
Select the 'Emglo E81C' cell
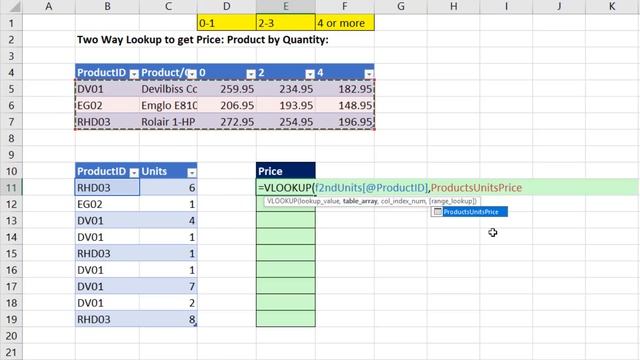tap(168, 105)
